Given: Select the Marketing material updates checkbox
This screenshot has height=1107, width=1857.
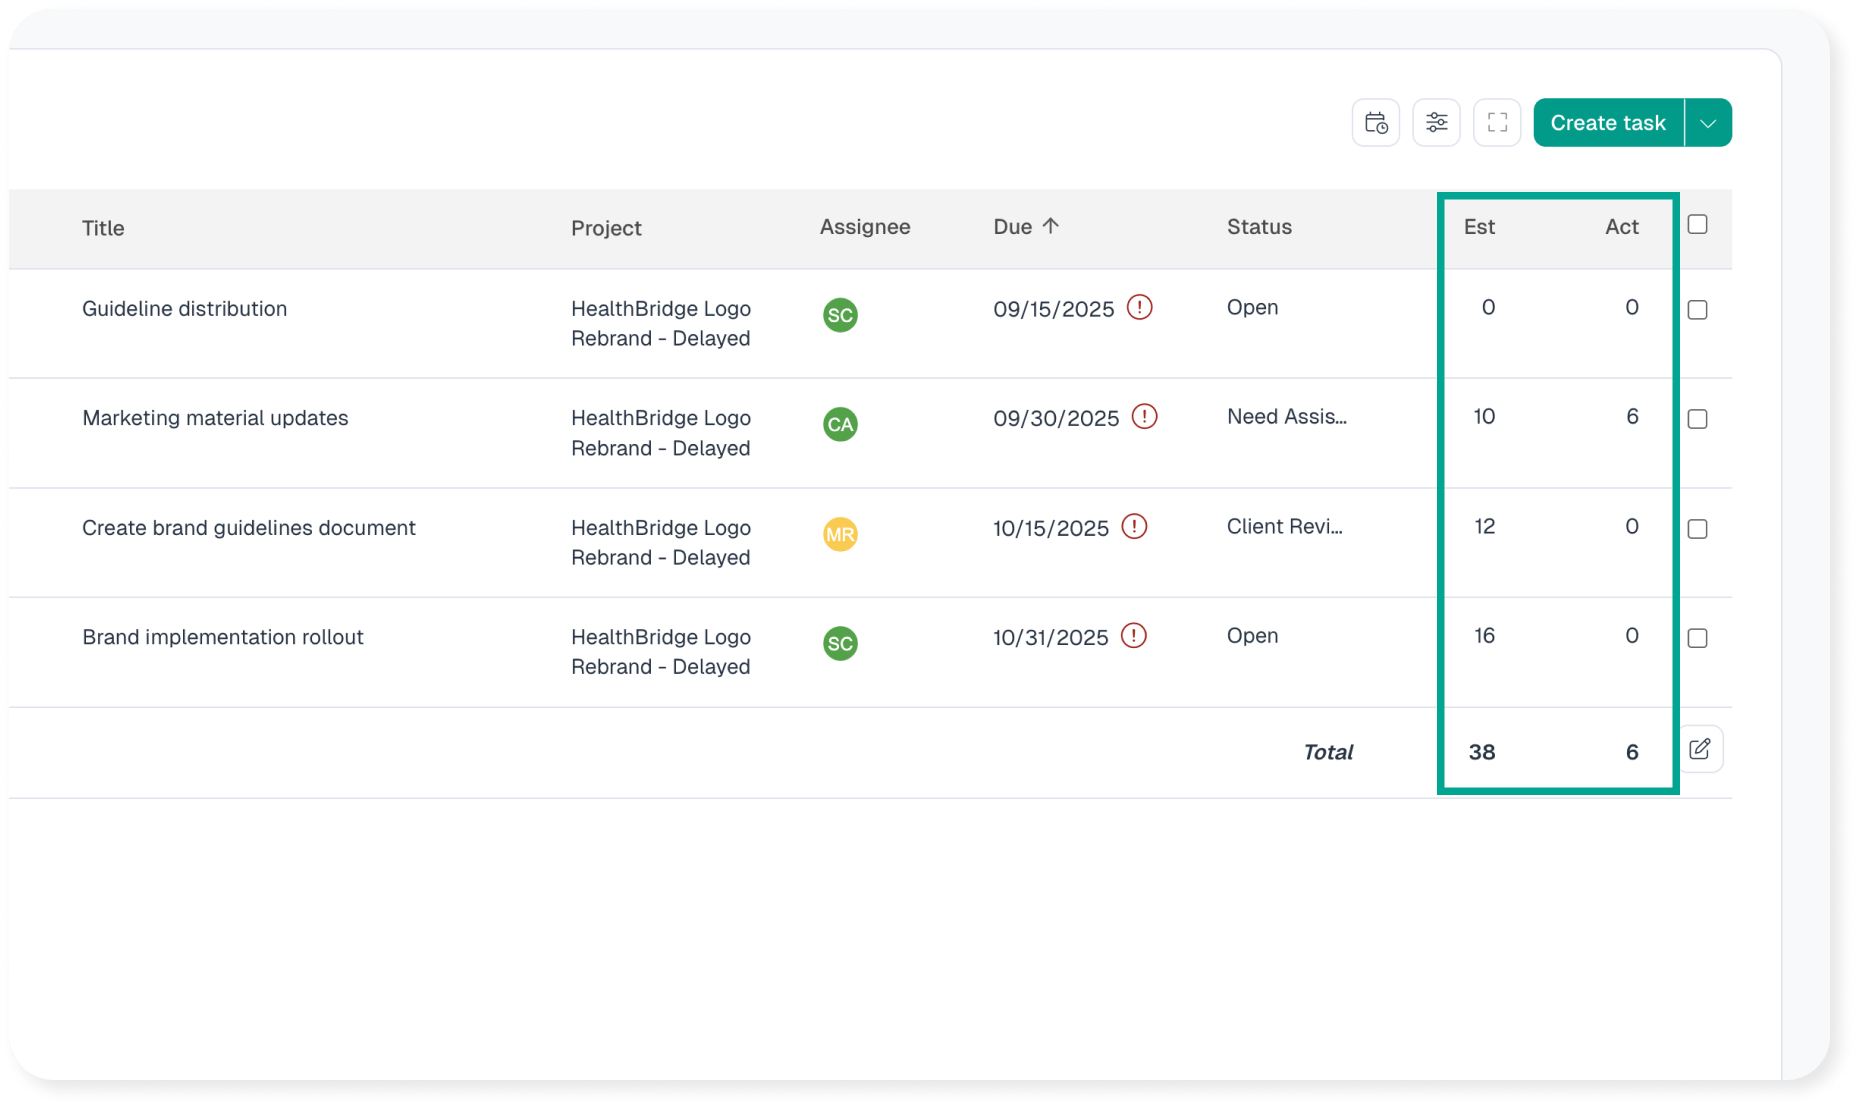Looking at the screenshot, I should [x=1697, y=419].
